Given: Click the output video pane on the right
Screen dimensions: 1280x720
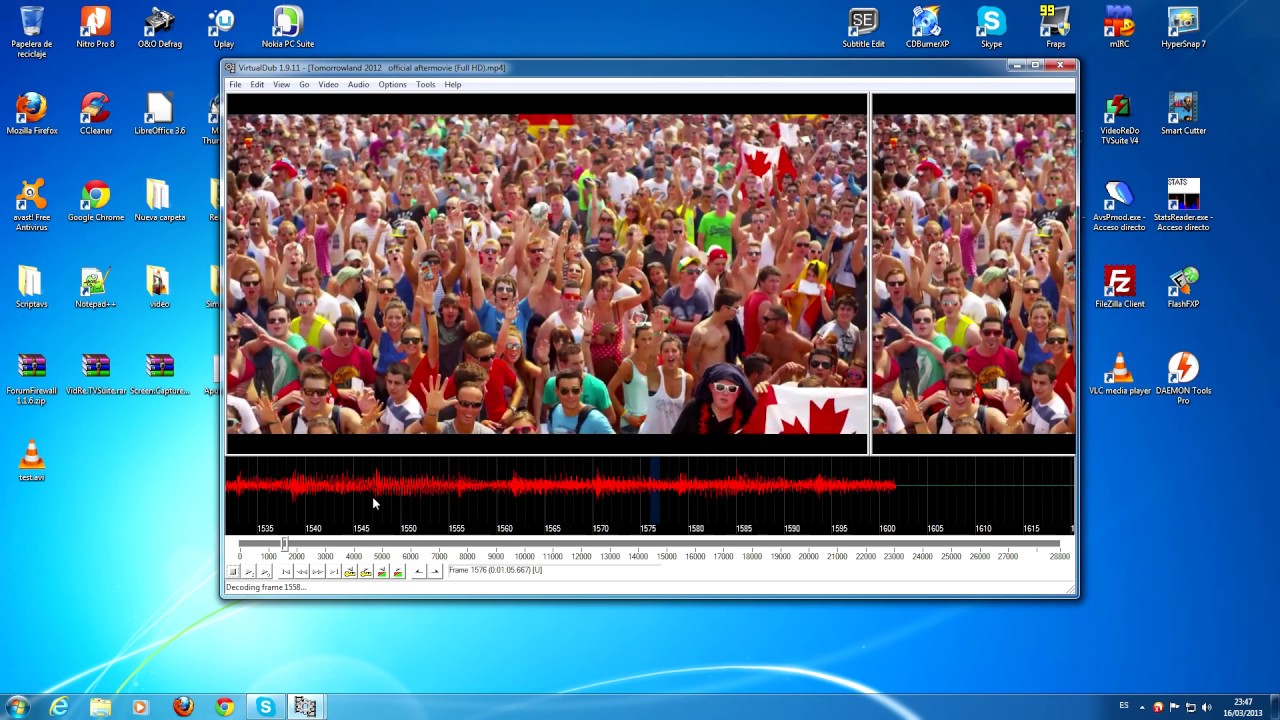Looking at the screenshot, I should pos(974,273).
